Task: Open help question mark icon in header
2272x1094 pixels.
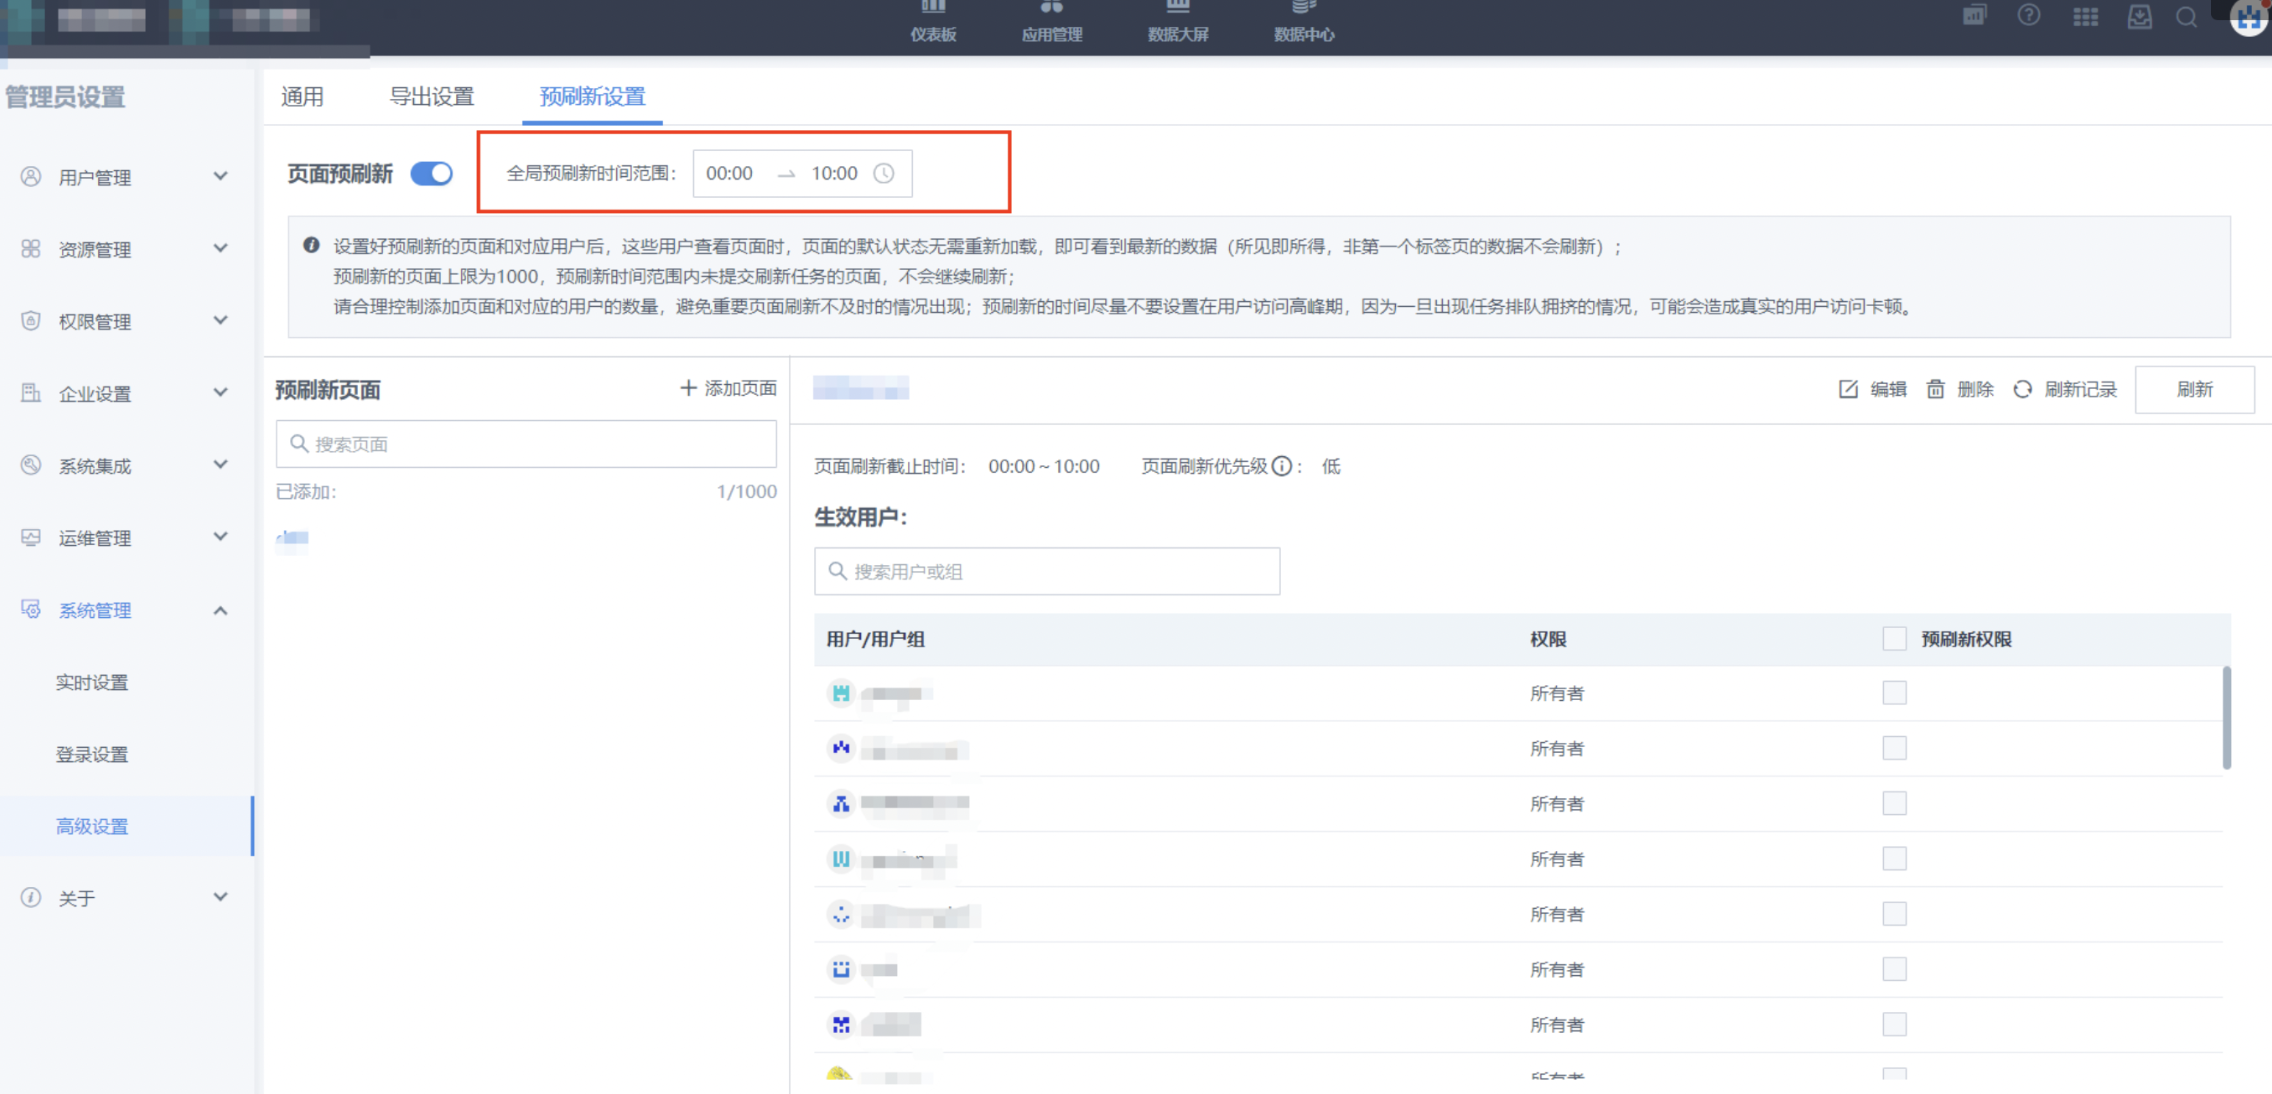Action: (x=2028, y=16)
